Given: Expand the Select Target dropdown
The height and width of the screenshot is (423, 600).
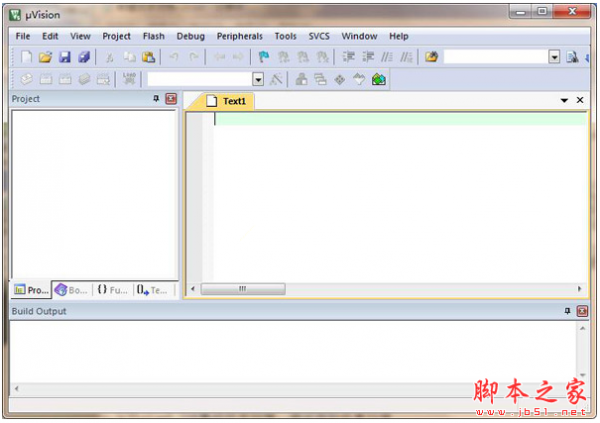Looking at the screenshot, I should (258, 79).
